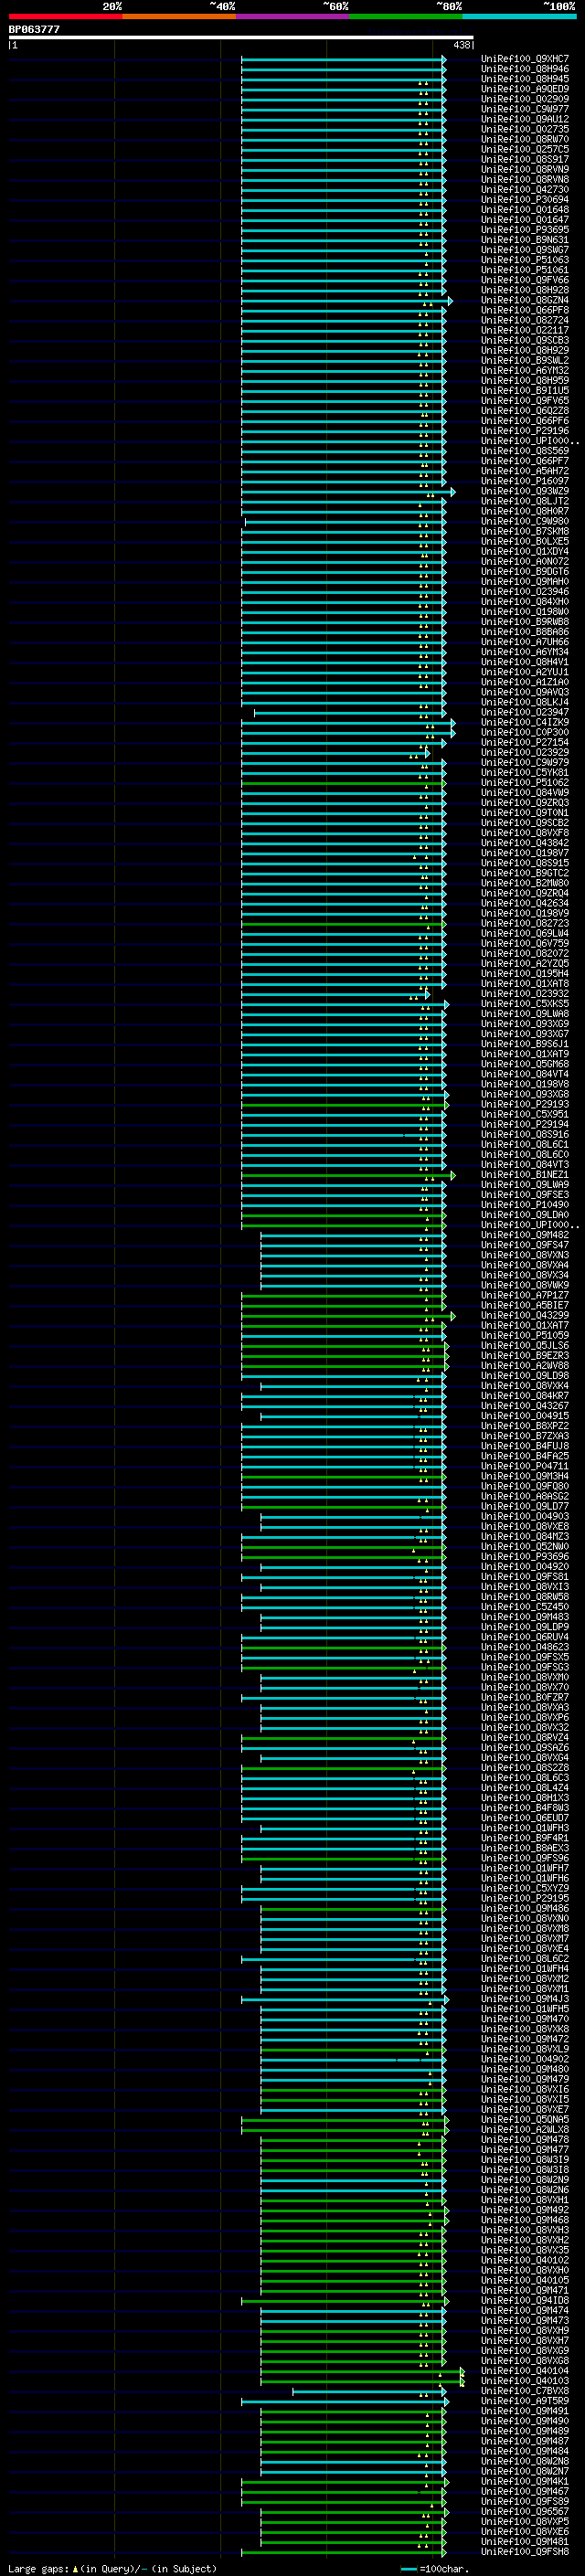The image size is (585, 2576).
Task: Select hit label UniRef100_Q9T0N1
Action: pyautogui.click(x=524, y=812)
